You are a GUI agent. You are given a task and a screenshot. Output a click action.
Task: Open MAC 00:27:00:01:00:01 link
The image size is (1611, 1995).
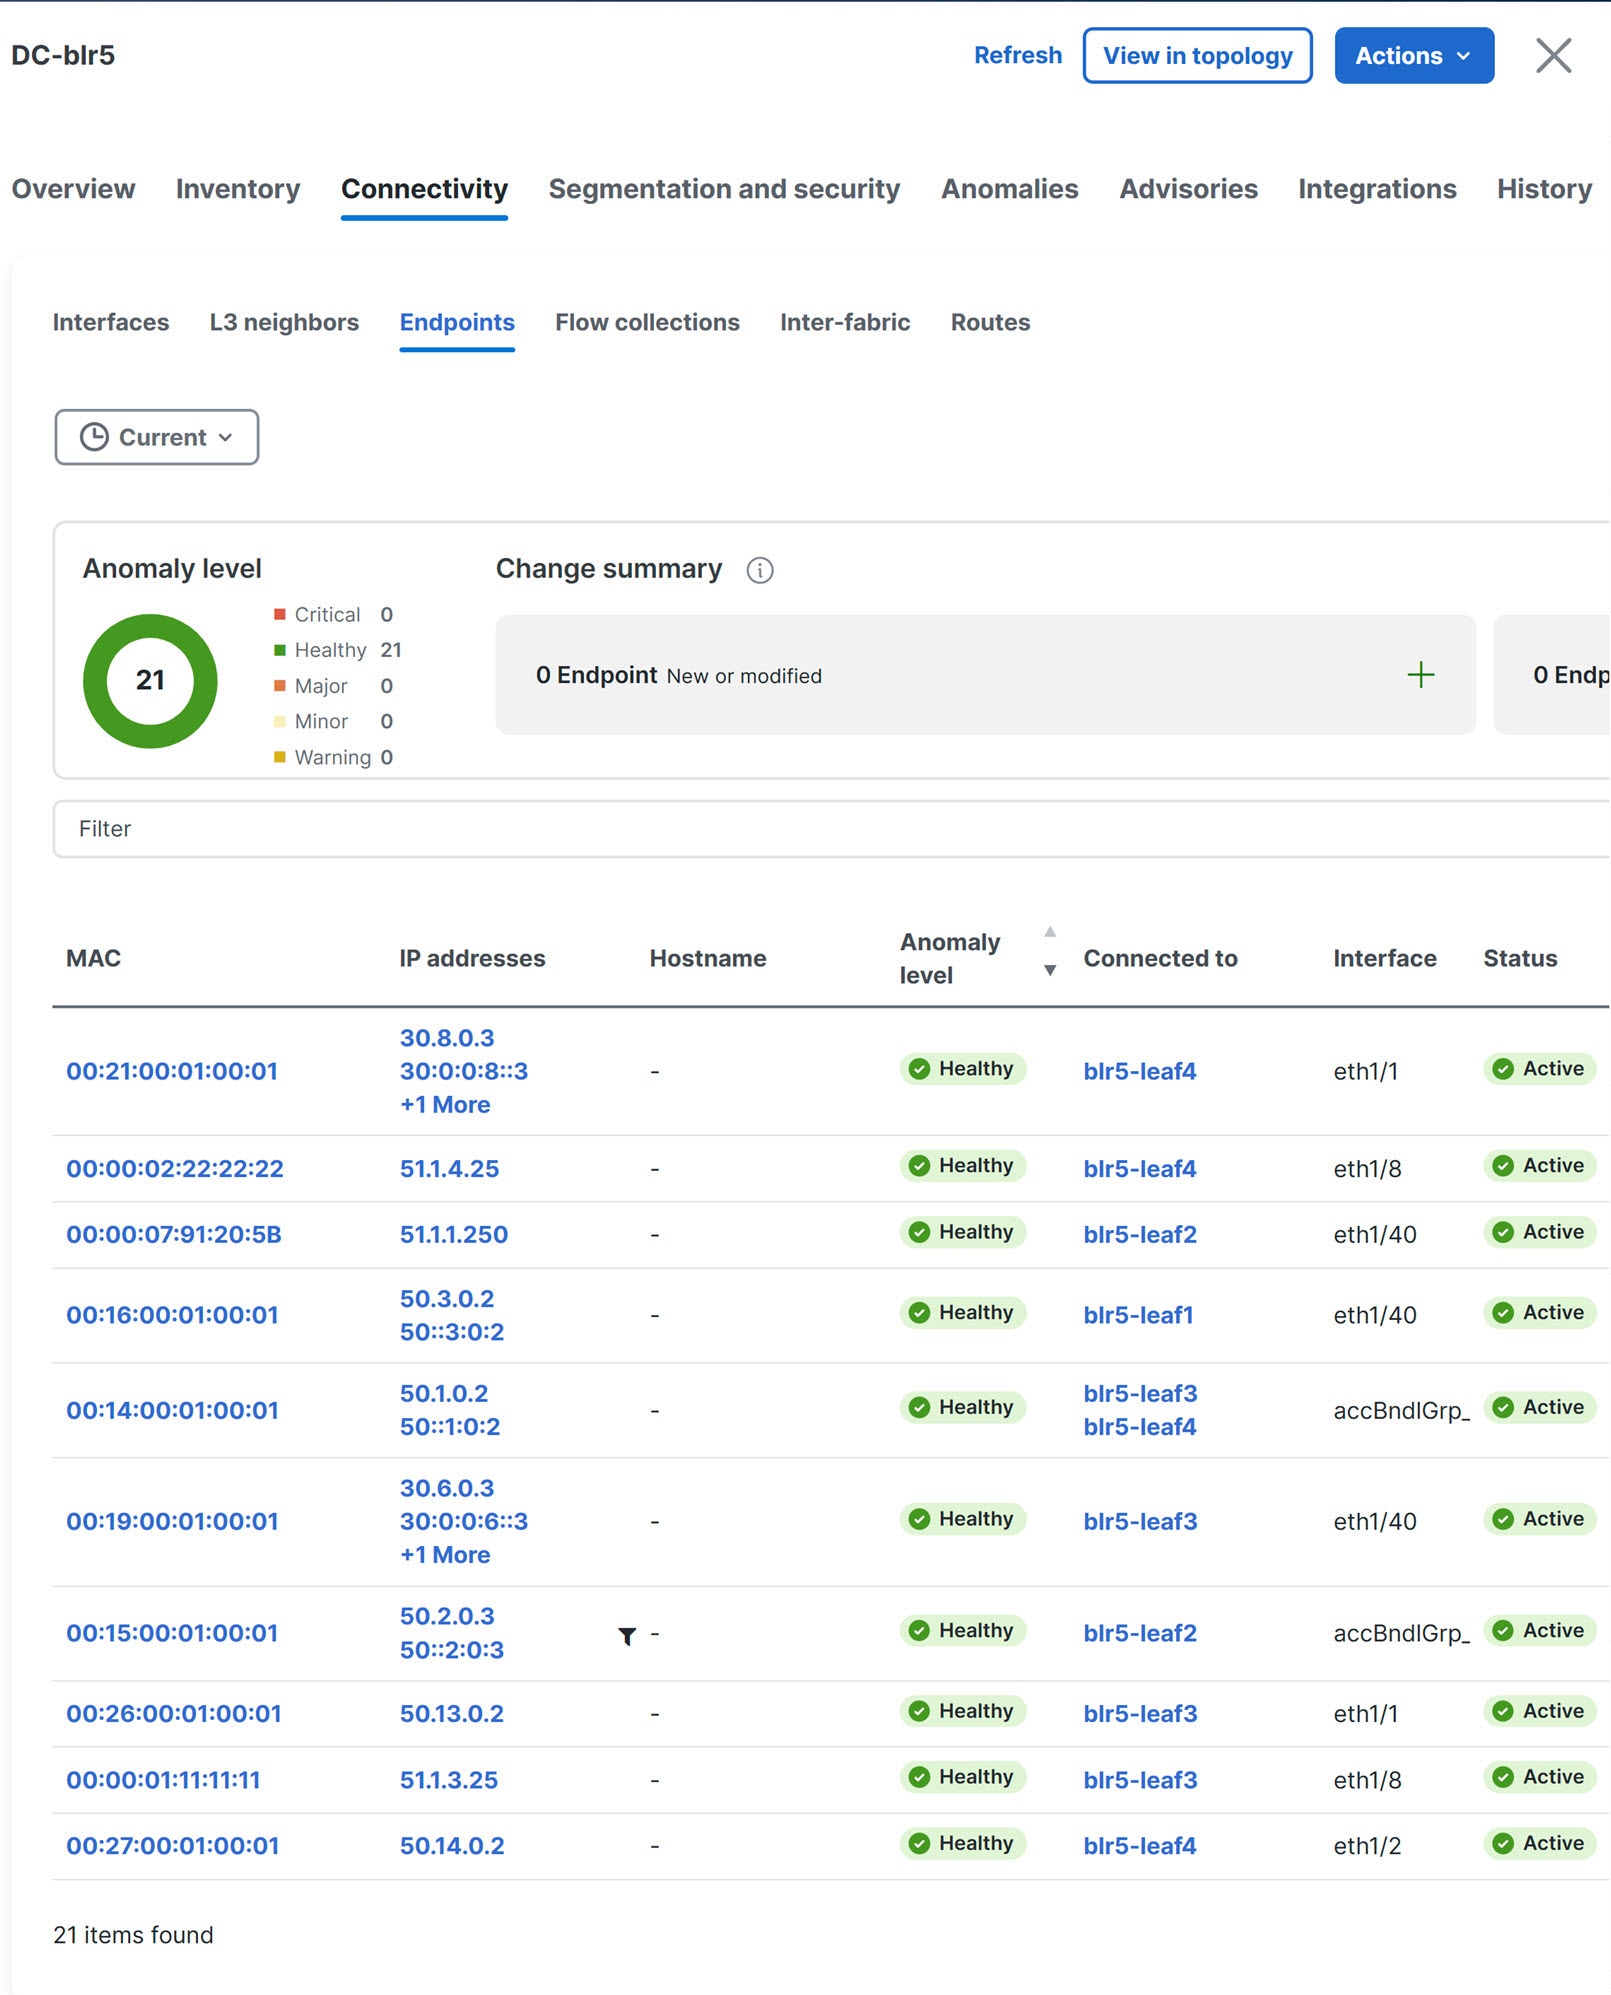click(x=173, y=1846)
